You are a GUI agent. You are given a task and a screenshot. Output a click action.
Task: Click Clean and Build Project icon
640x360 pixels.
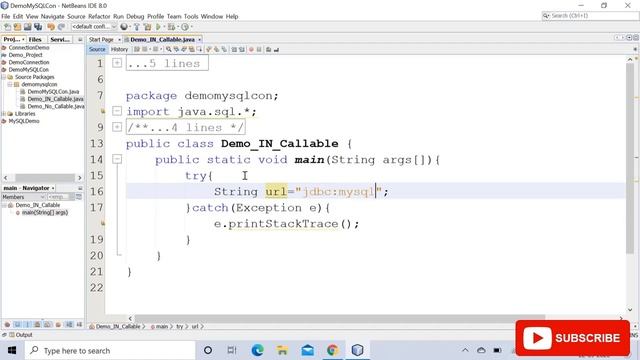147,27
